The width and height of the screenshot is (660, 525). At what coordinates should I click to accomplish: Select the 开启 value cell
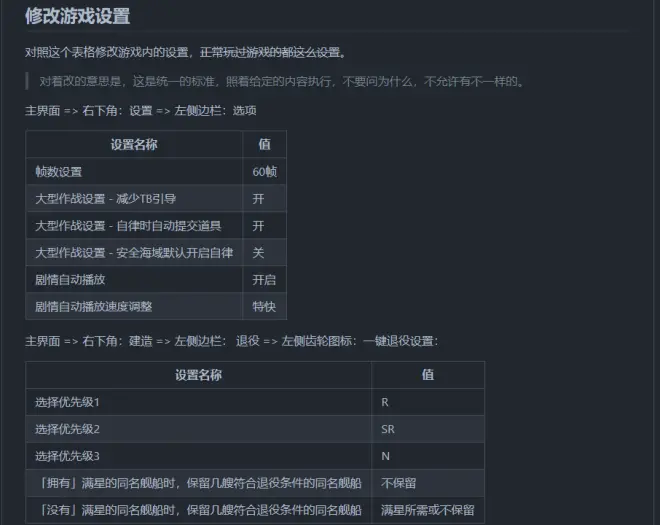[x=264, y=280]
